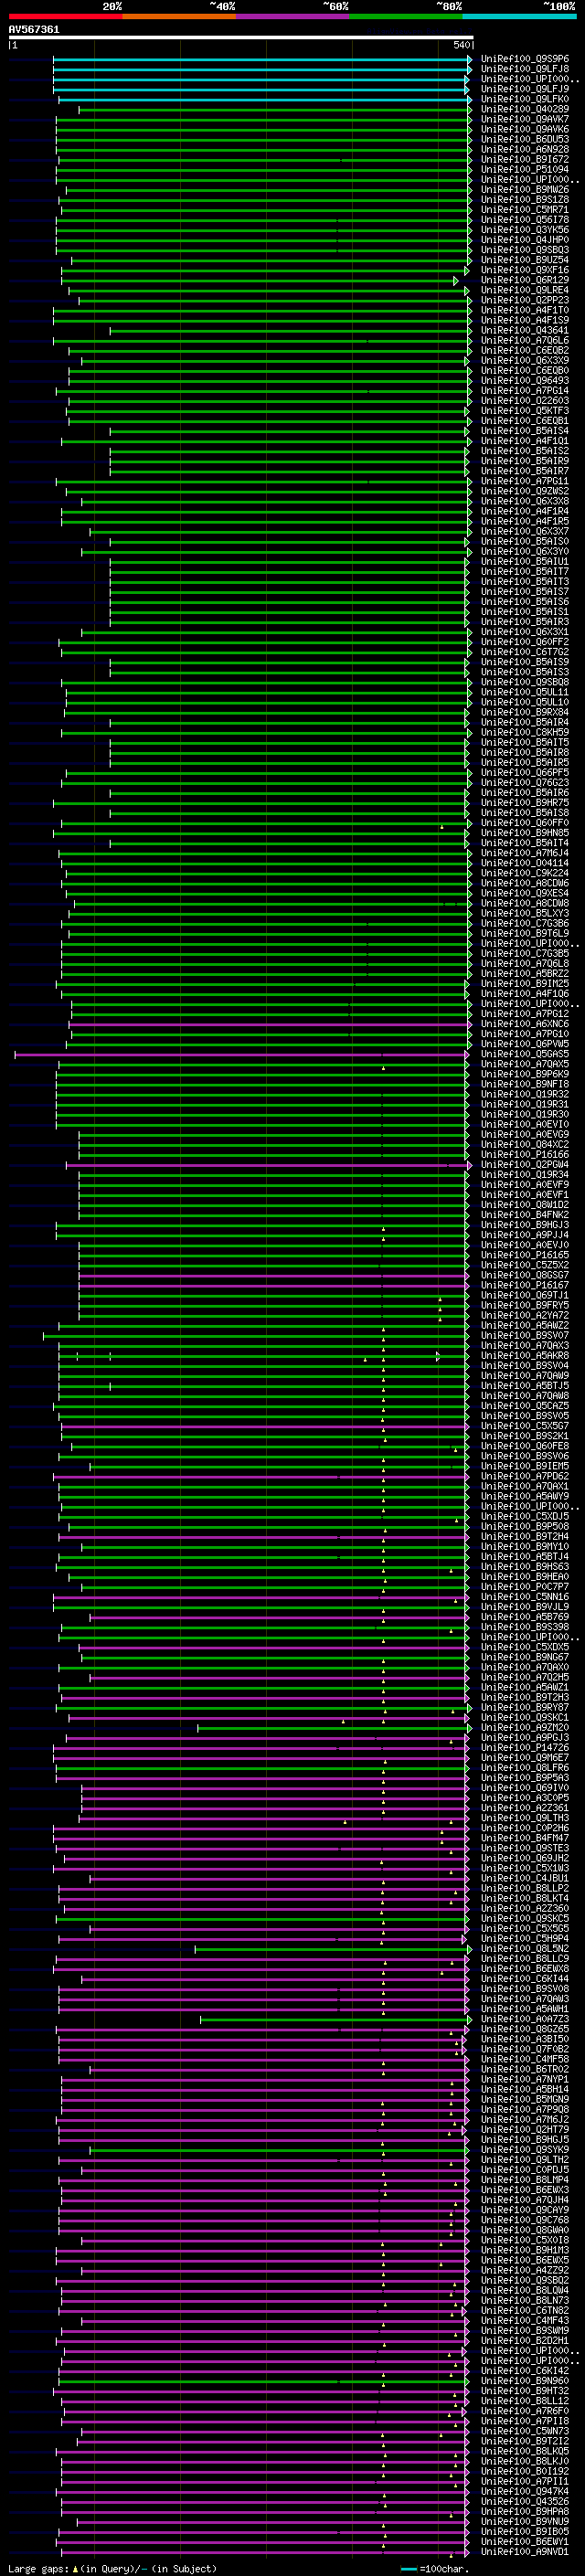The width and height of the screenshot is (585, 2576).
Task: Select label UniRef100_Q4JHP0
Action: point(525,240)
